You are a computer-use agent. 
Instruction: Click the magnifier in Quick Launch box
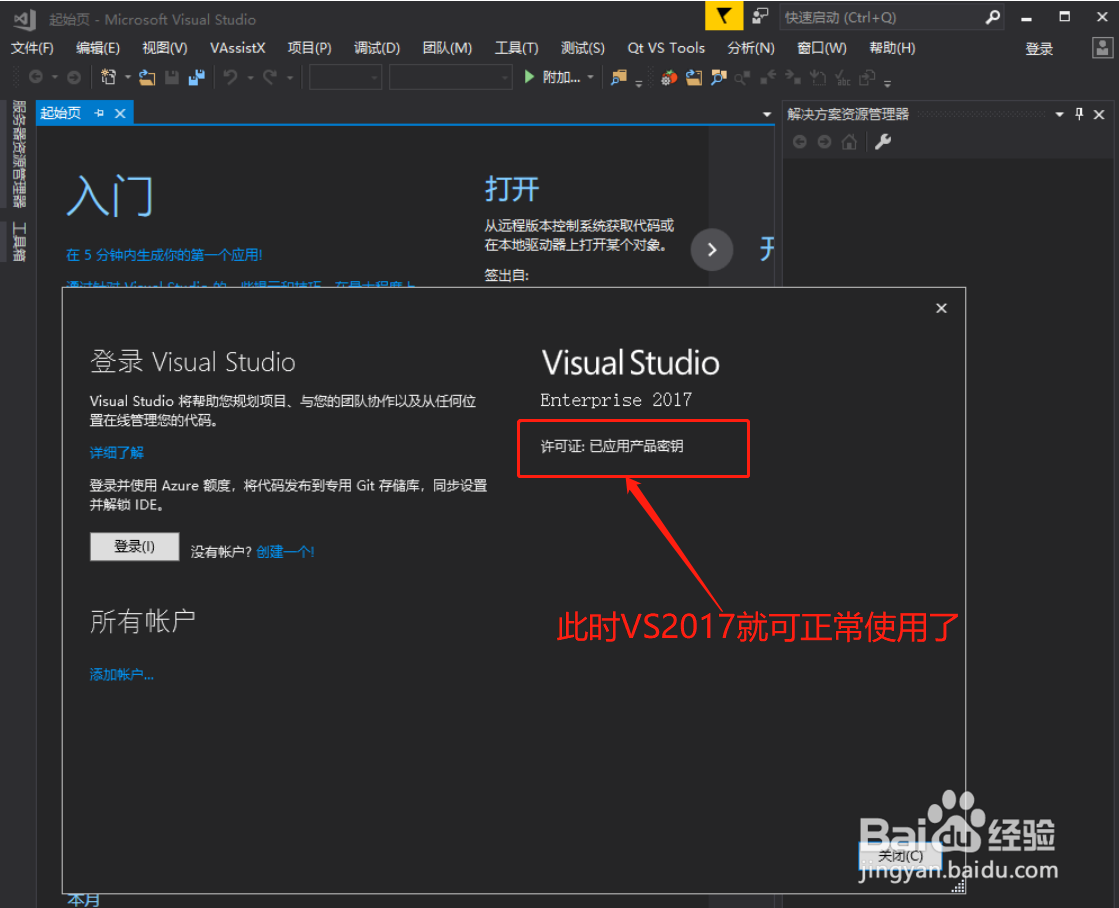pyautogui.click(x=993, y=17)
